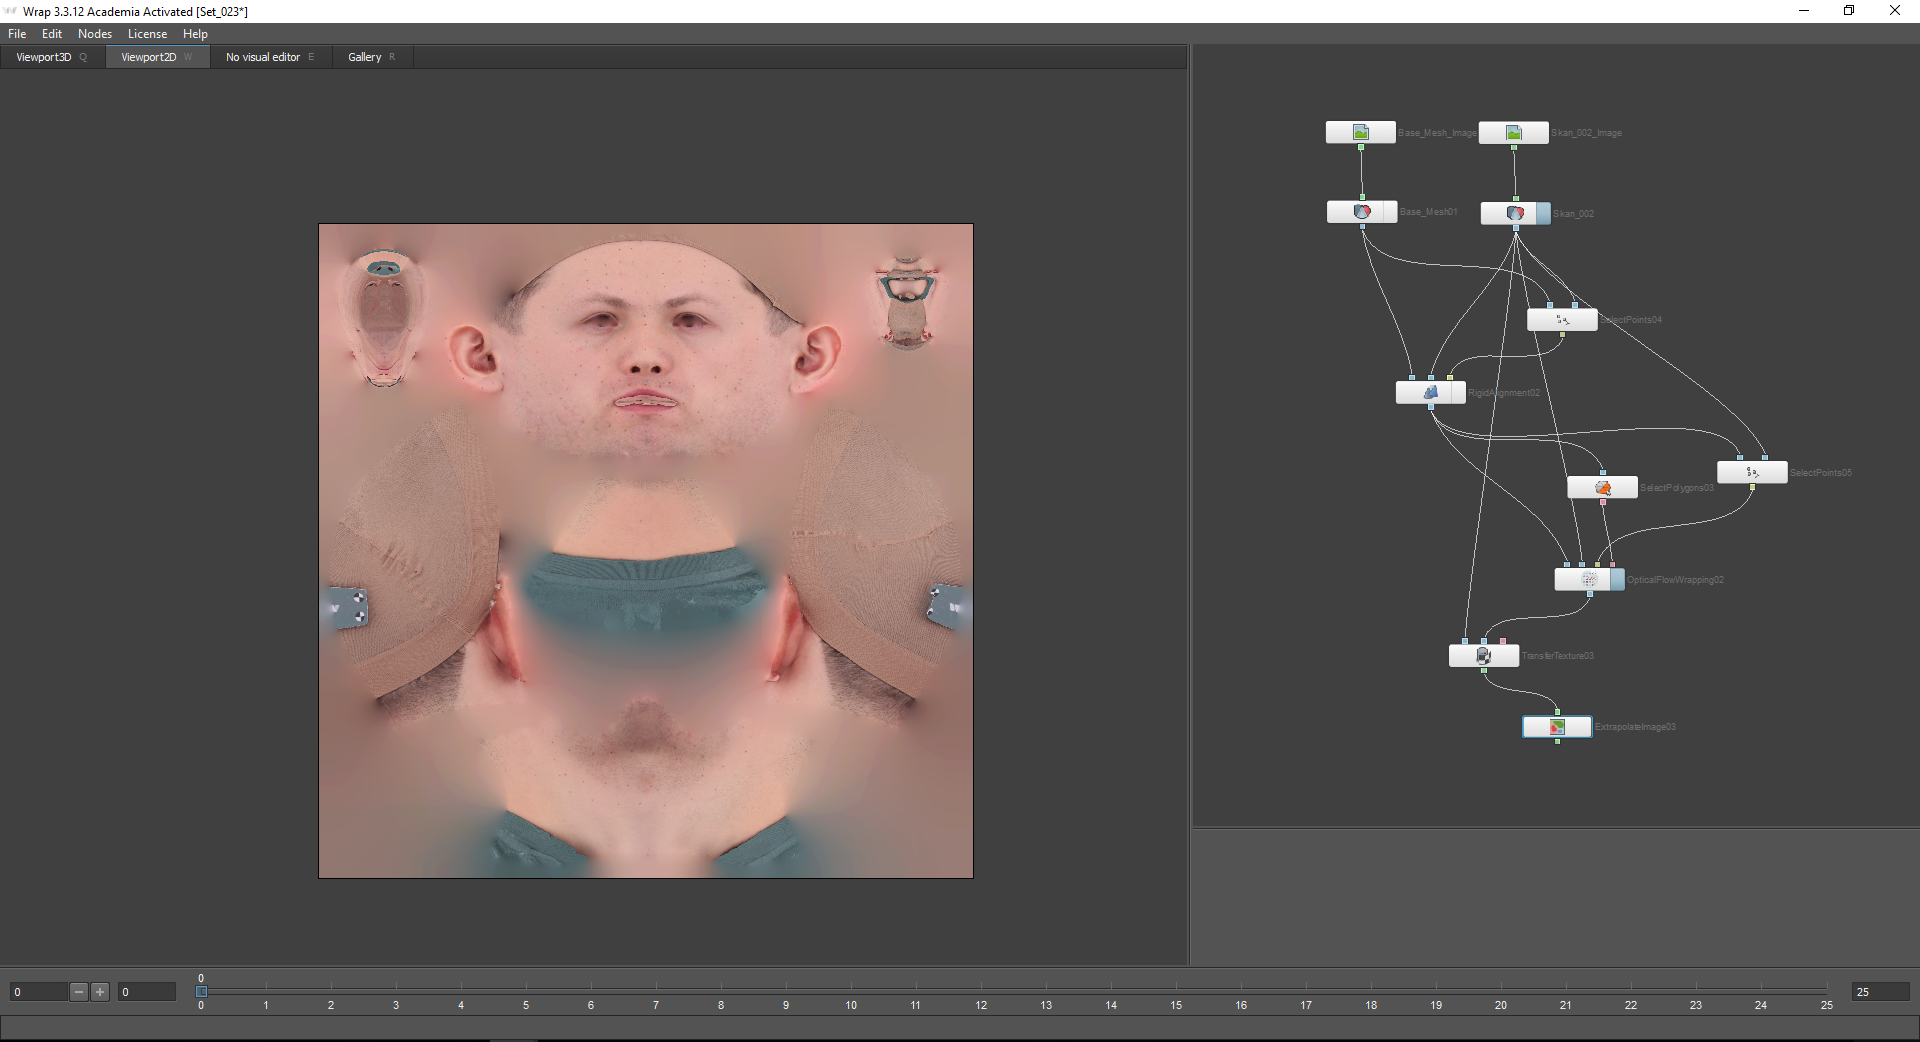
Task: Open the Nodes menu
Action: click(95, 34)
